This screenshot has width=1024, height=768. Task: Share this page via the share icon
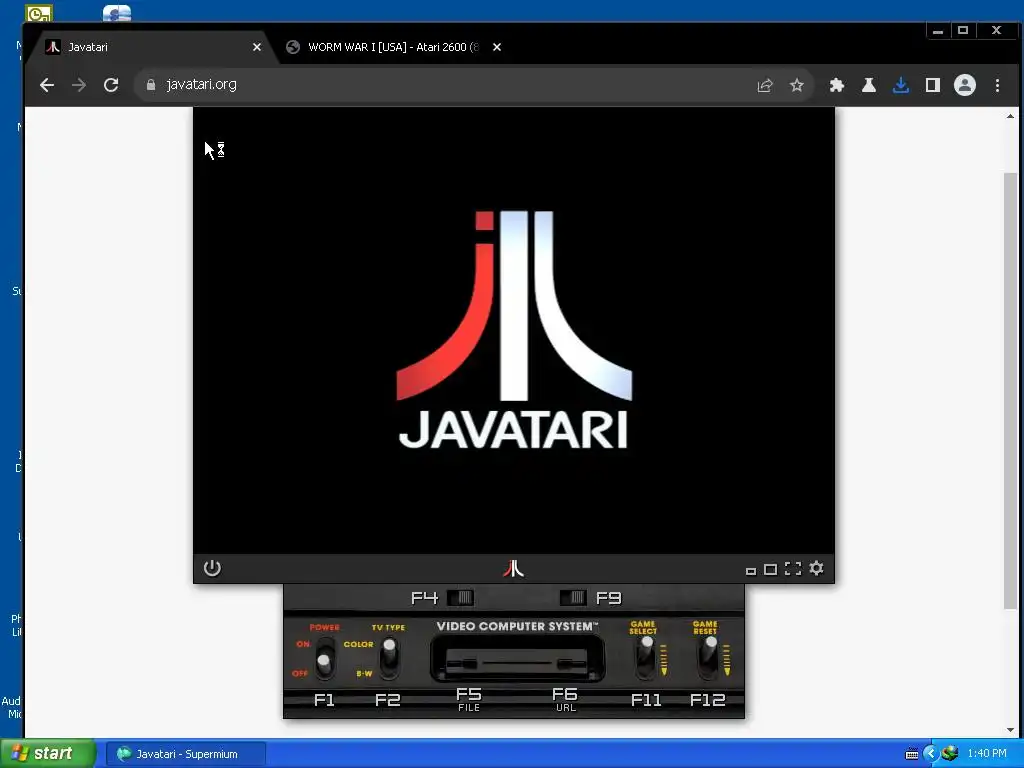pyautogui.click(x=765, y=85)
